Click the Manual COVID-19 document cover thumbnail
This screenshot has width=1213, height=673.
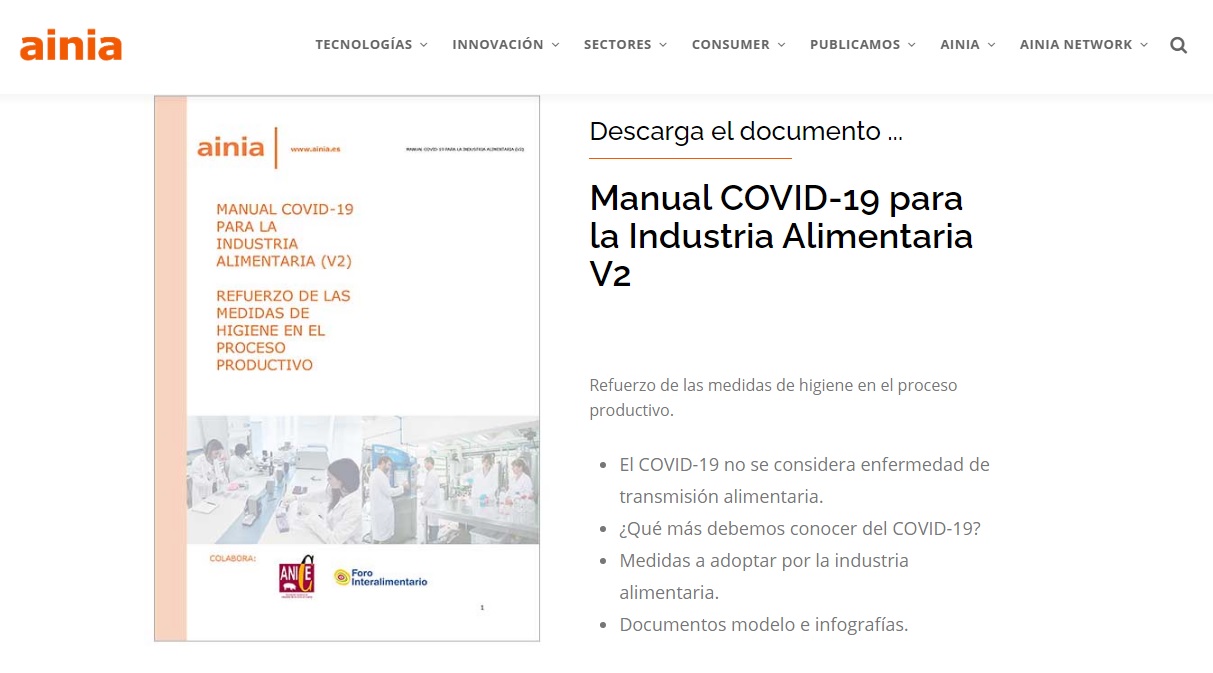tap(347, 368)
